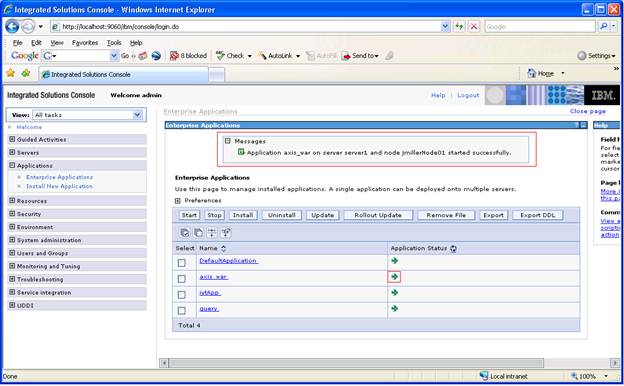
Task: Click the Deselect all items icon in table toolbar
Action: pos(198,233)
